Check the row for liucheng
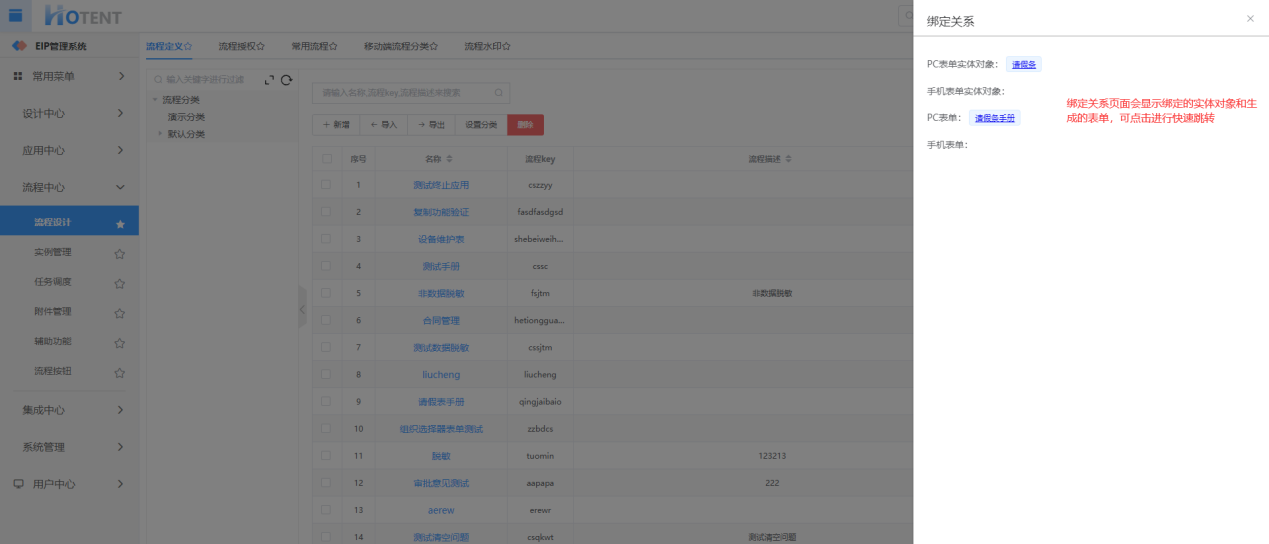 (326, 374)
